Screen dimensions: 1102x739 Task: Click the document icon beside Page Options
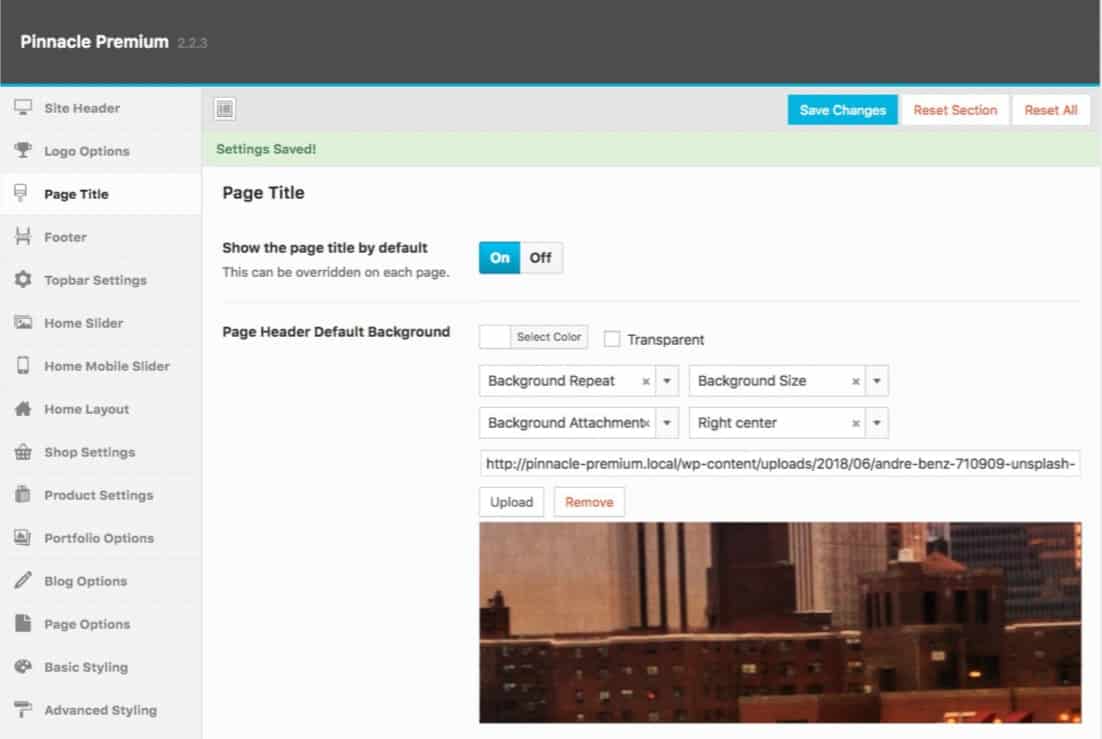tap(23, 623)
